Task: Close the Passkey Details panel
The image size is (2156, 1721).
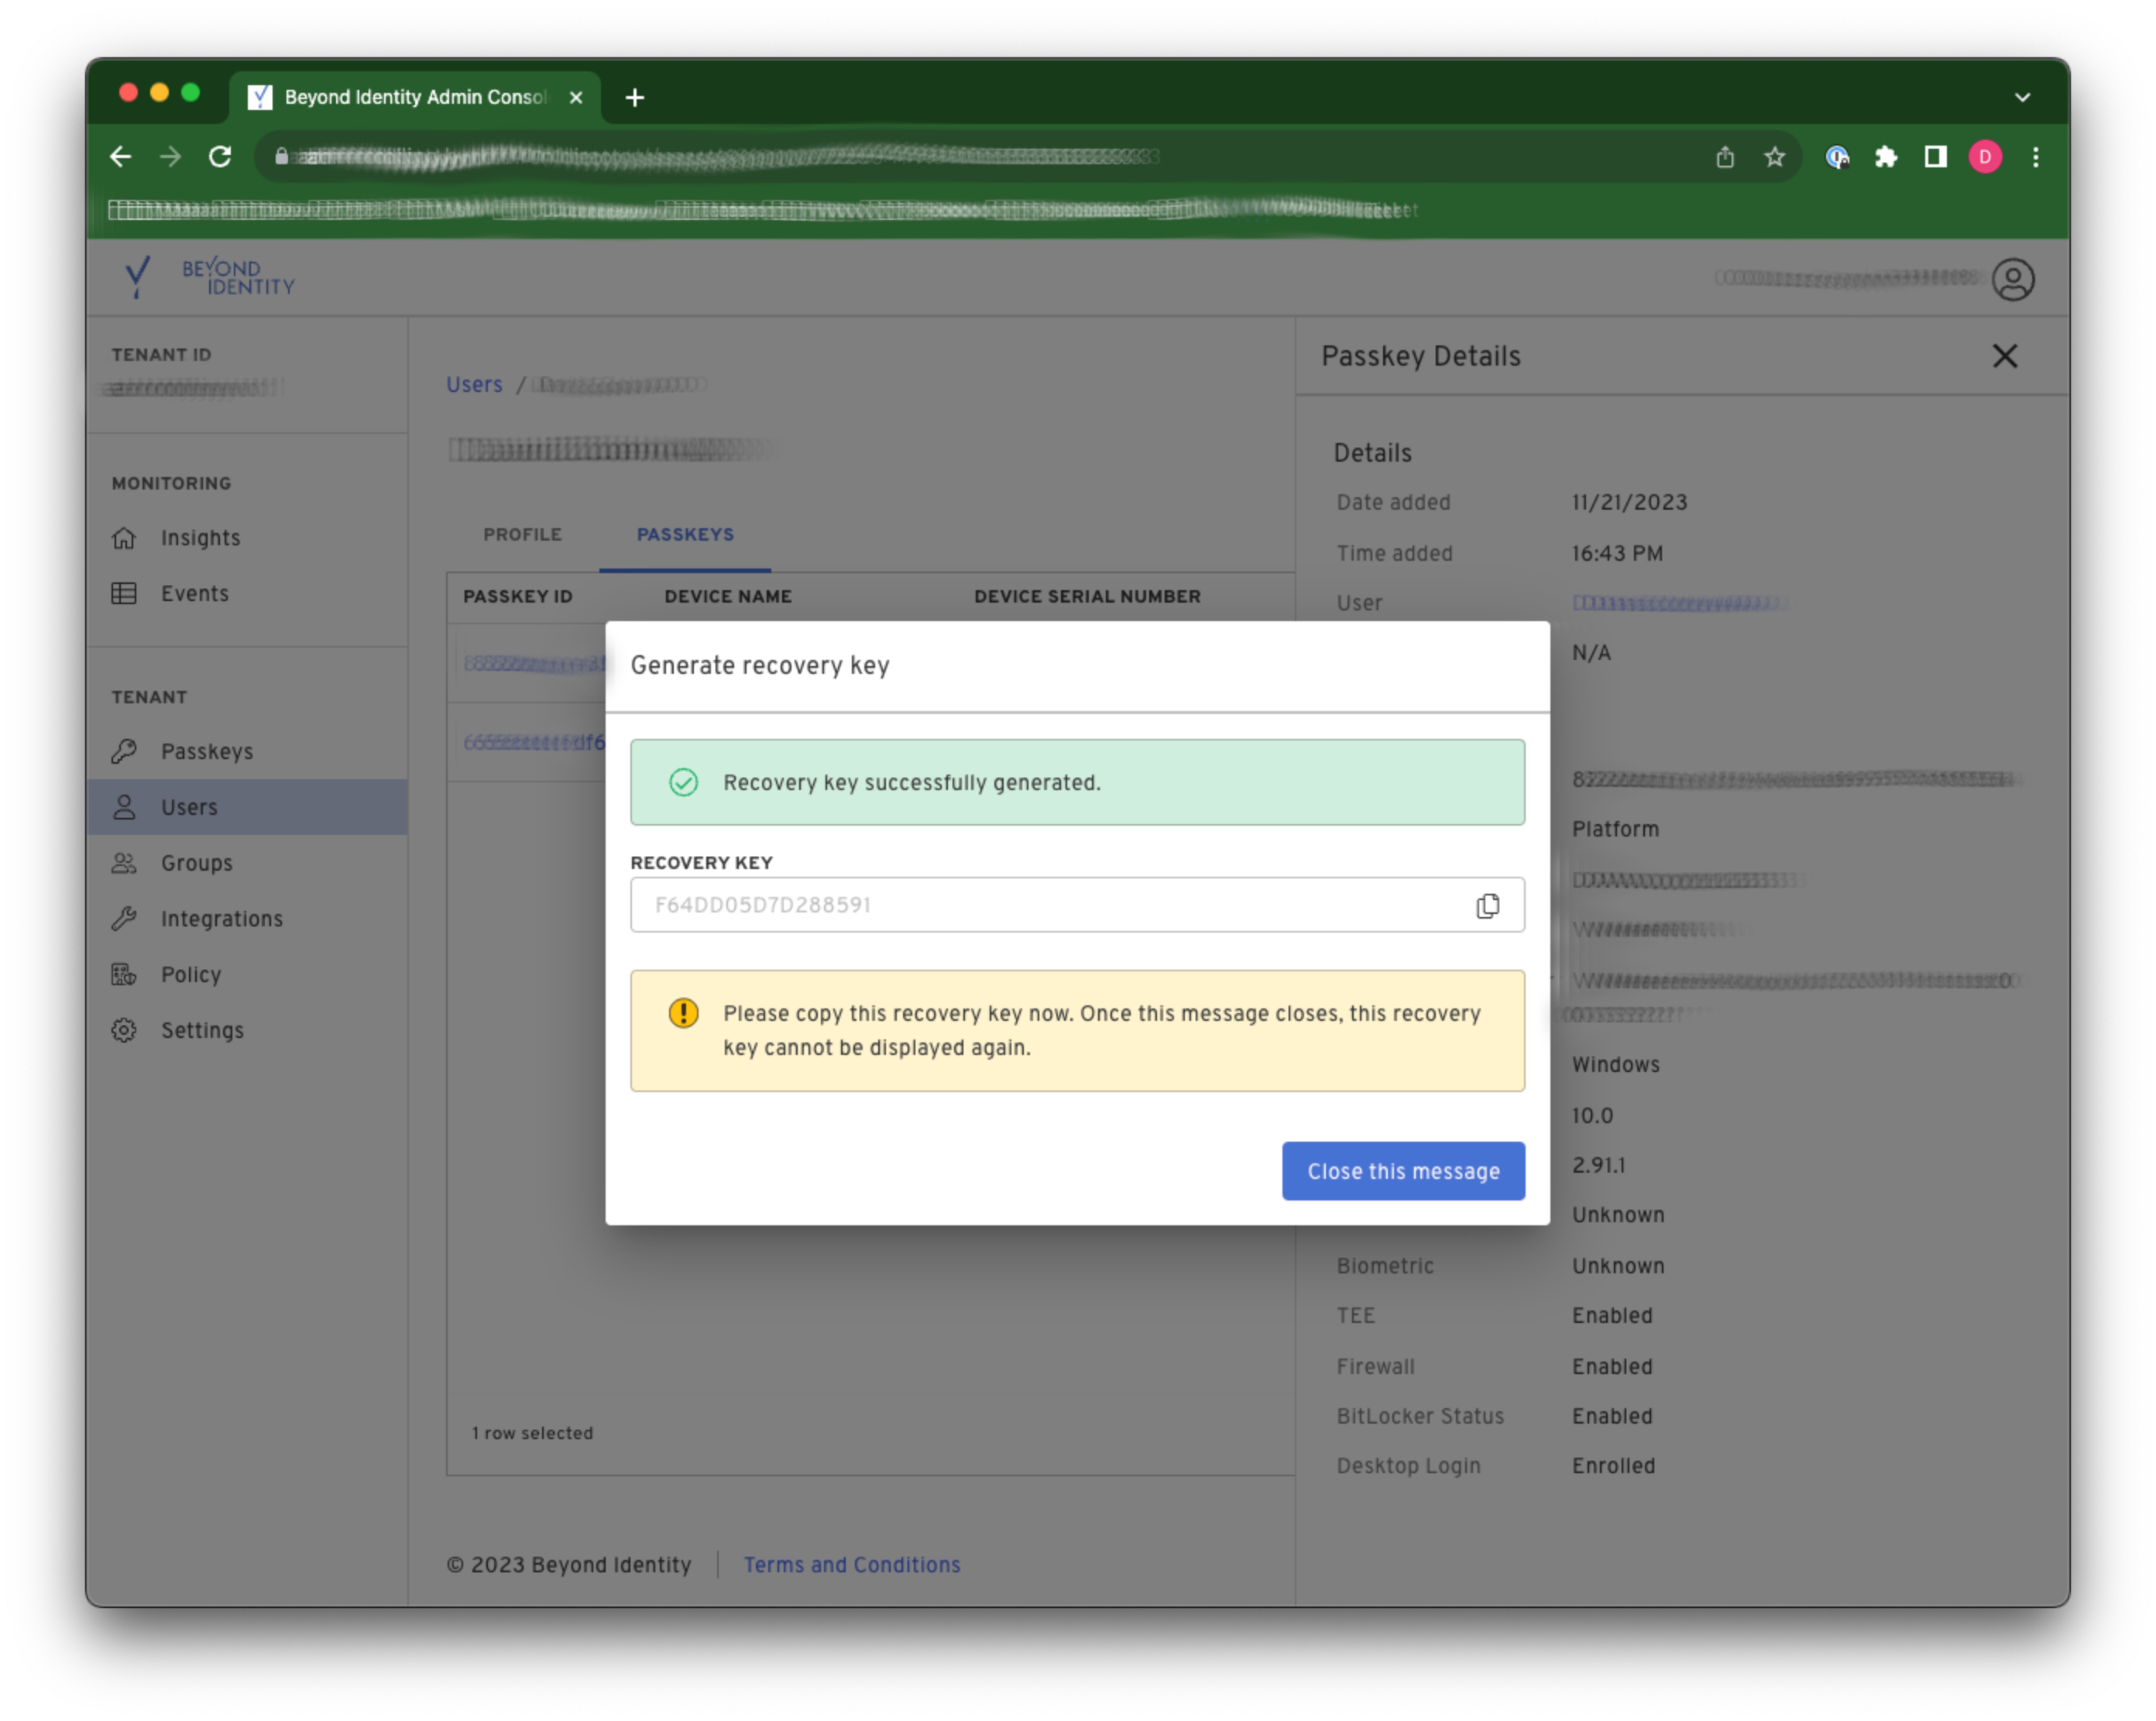Action: pos(2003,356)
